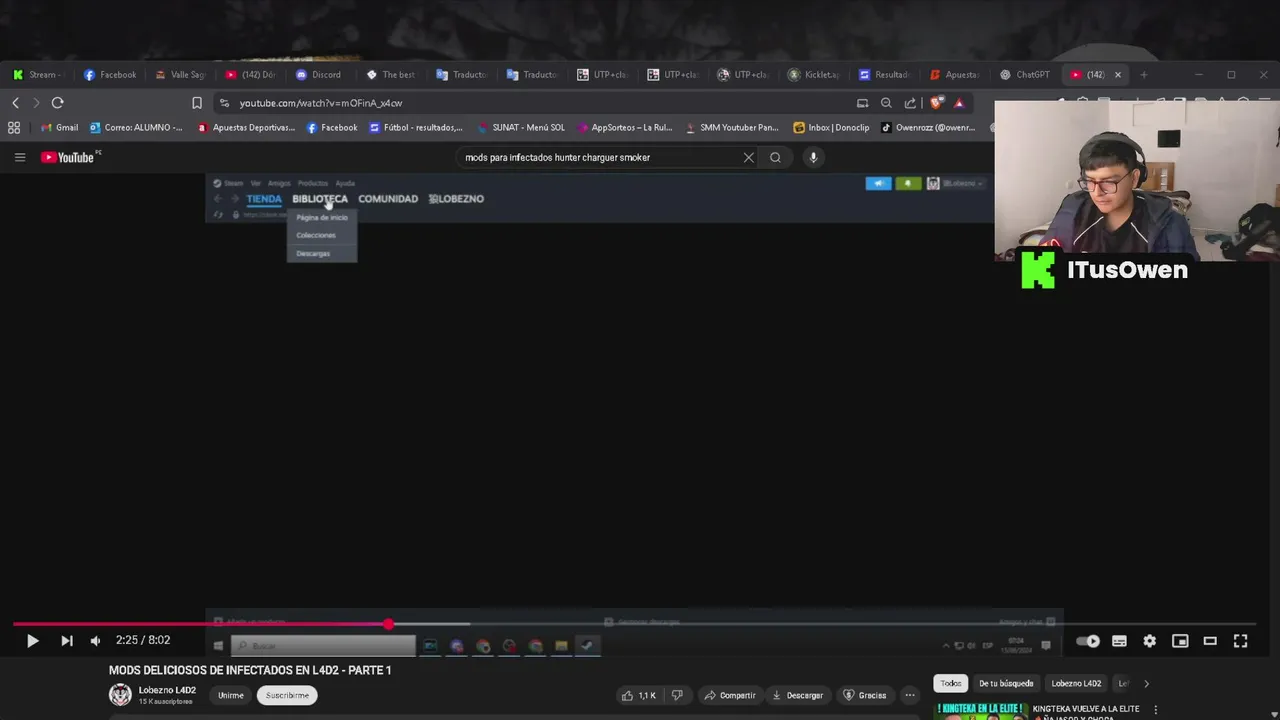
Task: Open the cast/install icon in address bar
Action: coord(862,103)
